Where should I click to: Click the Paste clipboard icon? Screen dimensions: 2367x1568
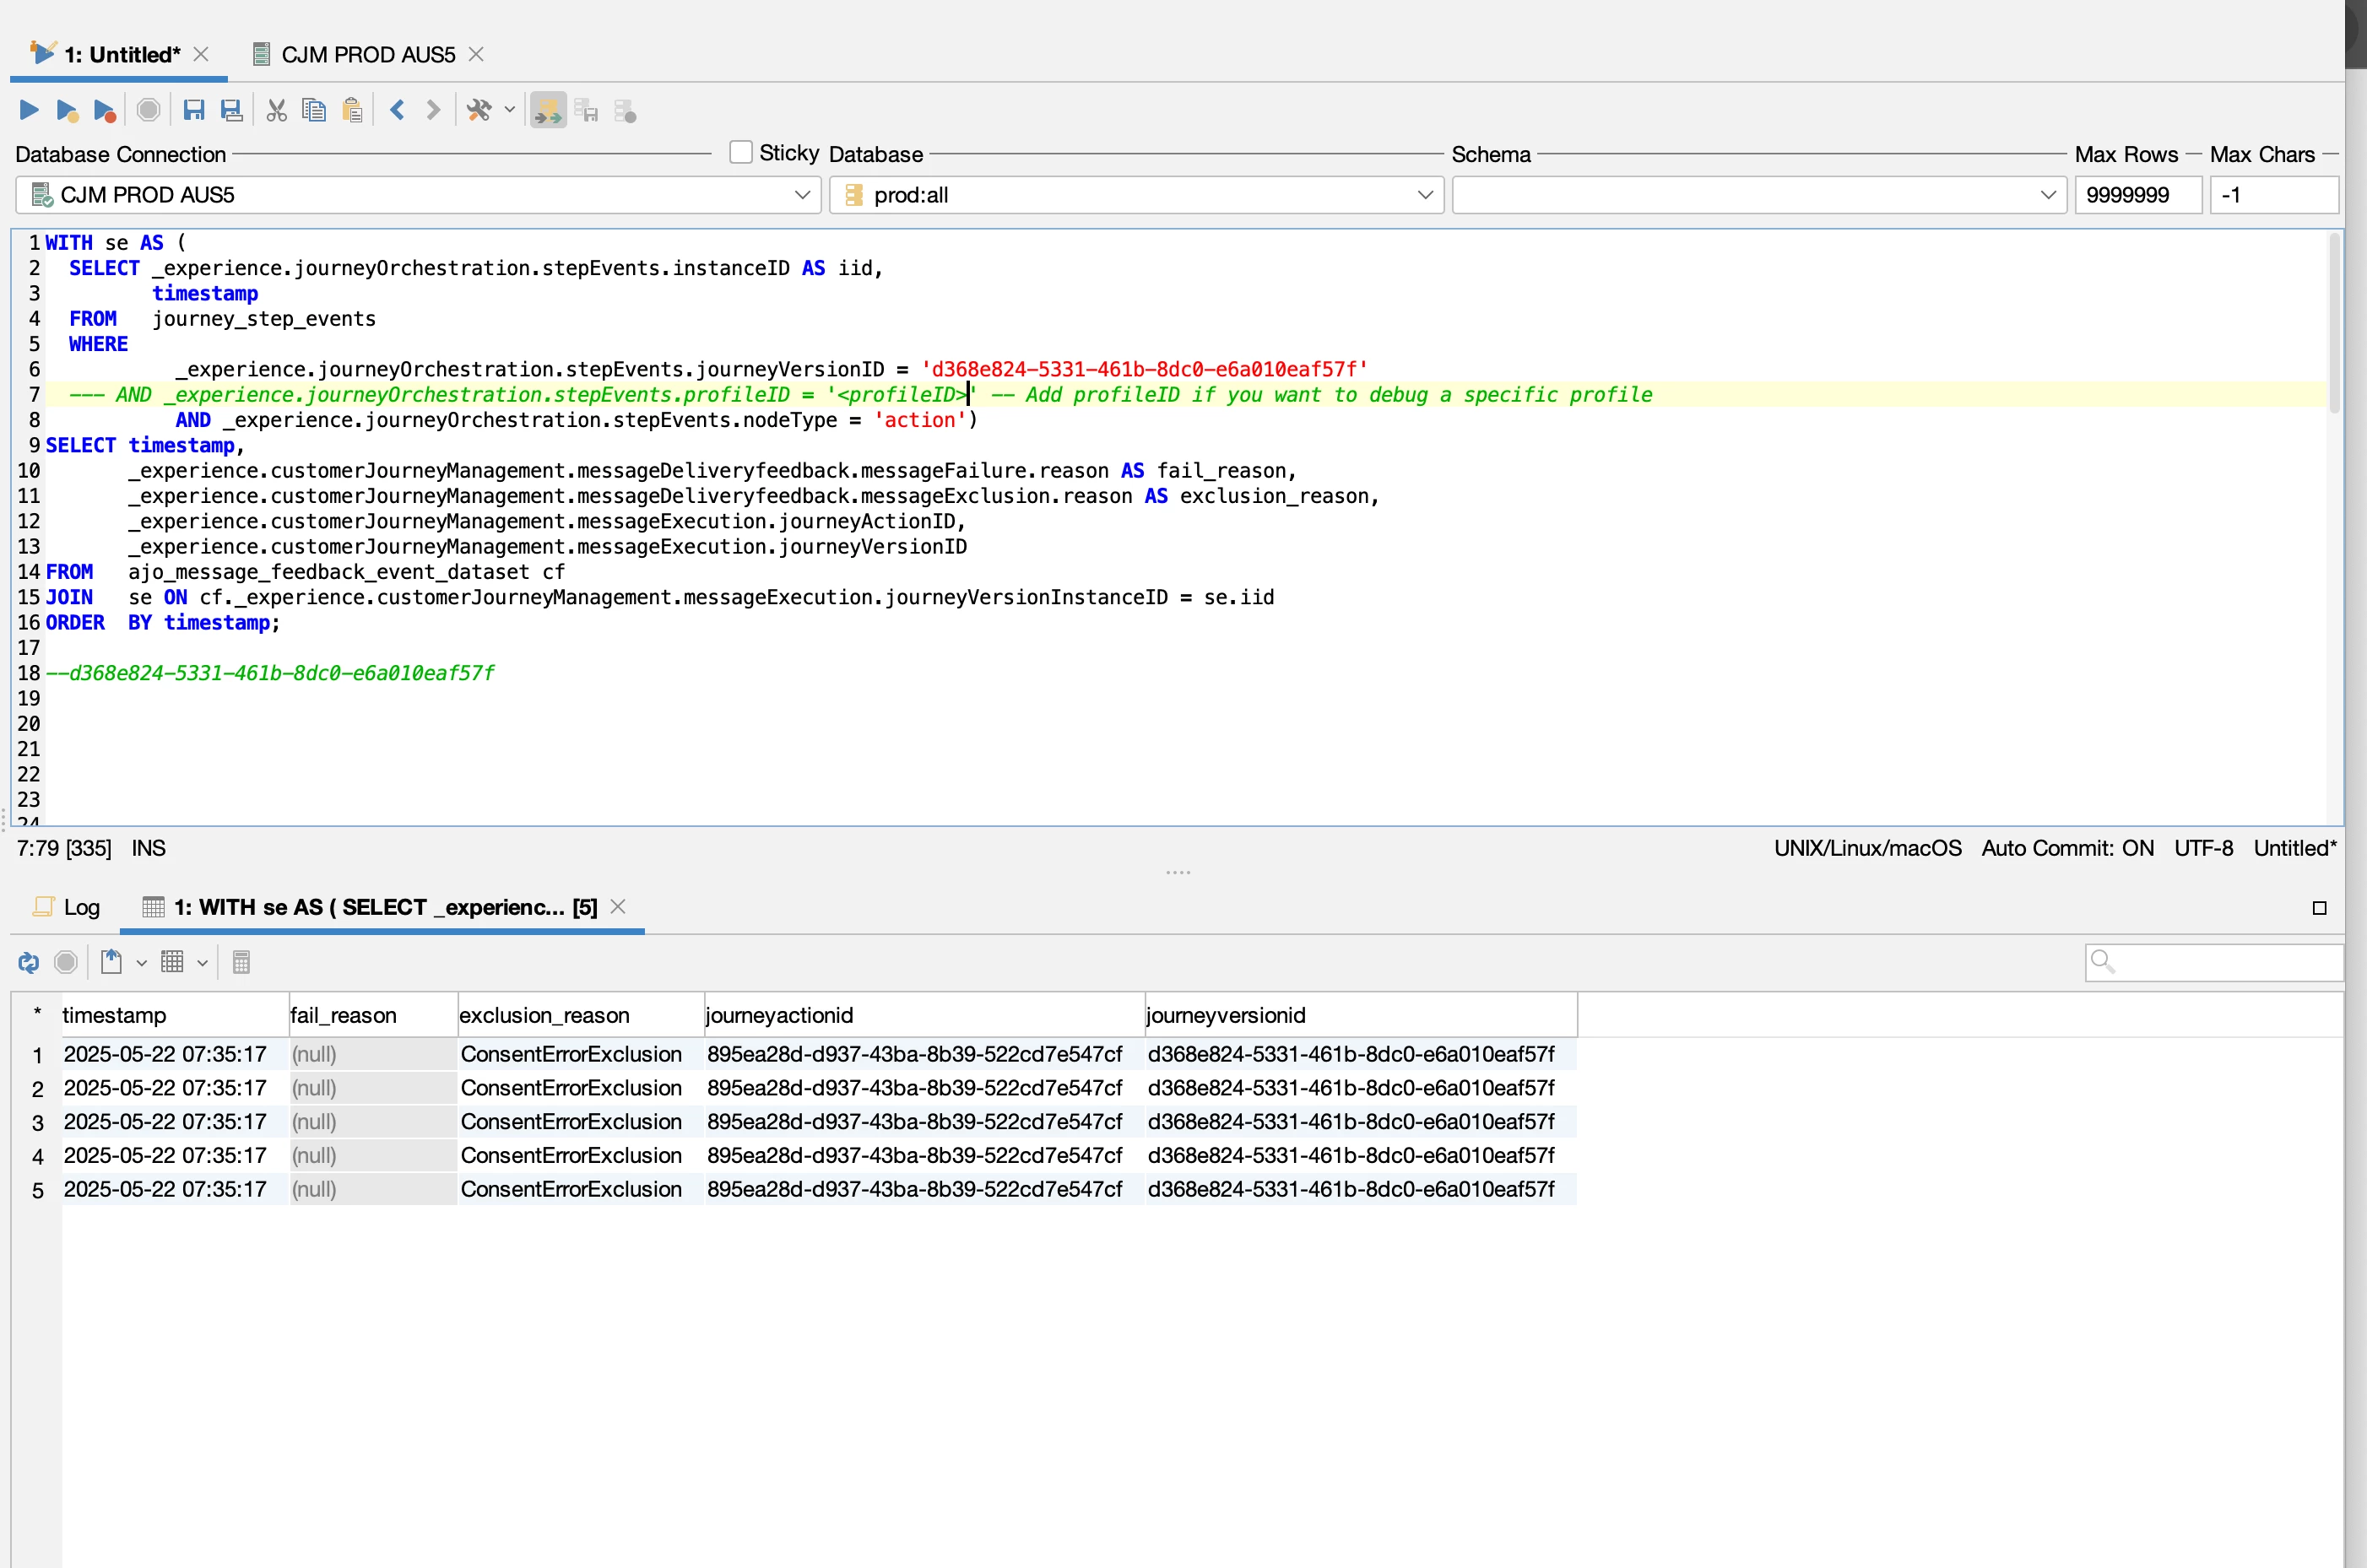352,110
